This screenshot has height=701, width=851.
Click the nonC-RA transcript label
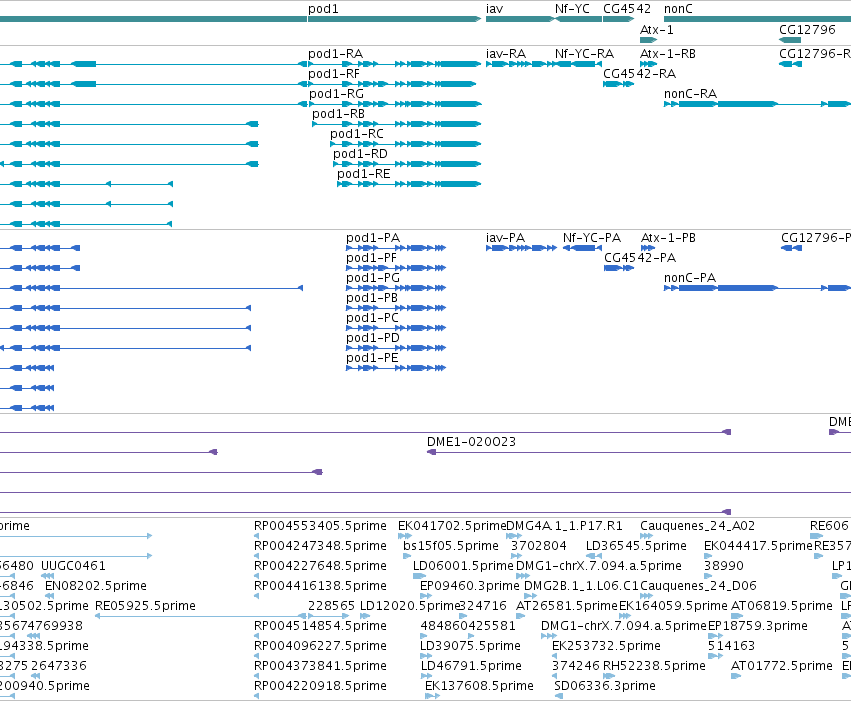(690, 94)
